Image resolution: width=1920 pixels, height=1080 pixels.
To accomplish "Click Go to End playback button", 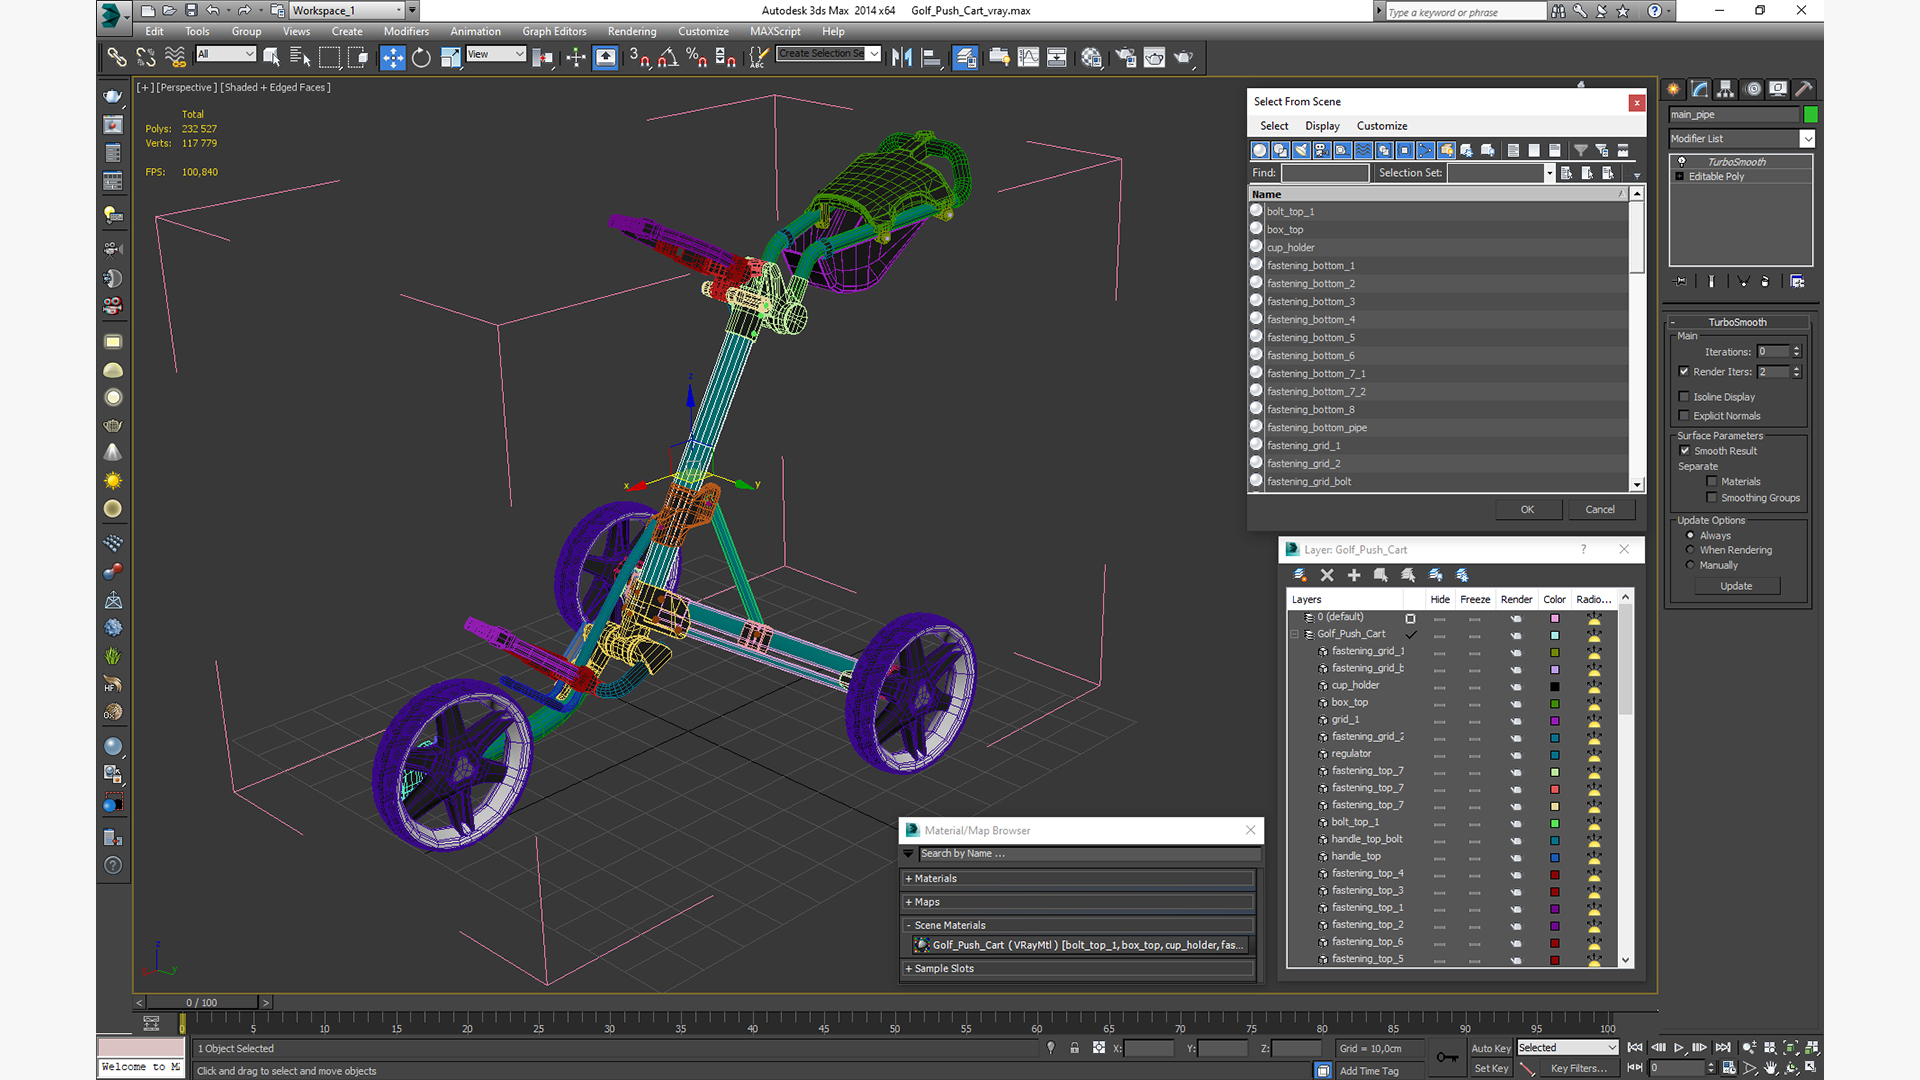I will click(x=1723, y=1047).
